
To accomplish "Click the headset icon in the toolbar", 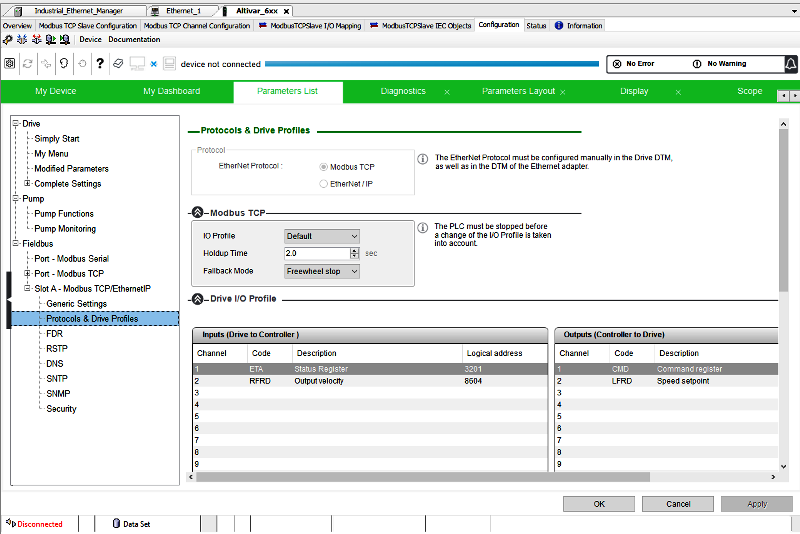I will 63,63.
